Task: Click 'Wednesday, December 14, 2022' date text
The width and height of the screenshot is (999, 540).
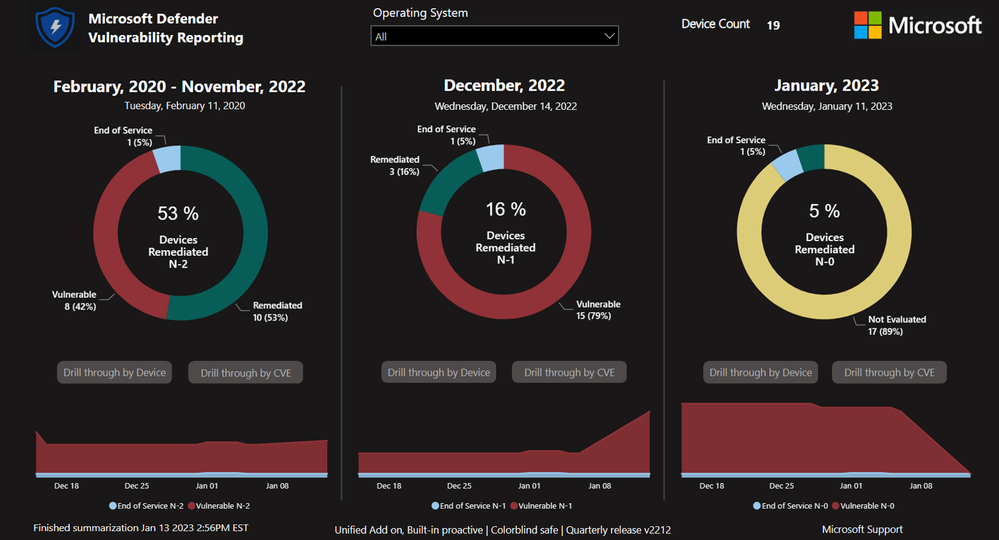Action: click(506, 106)
